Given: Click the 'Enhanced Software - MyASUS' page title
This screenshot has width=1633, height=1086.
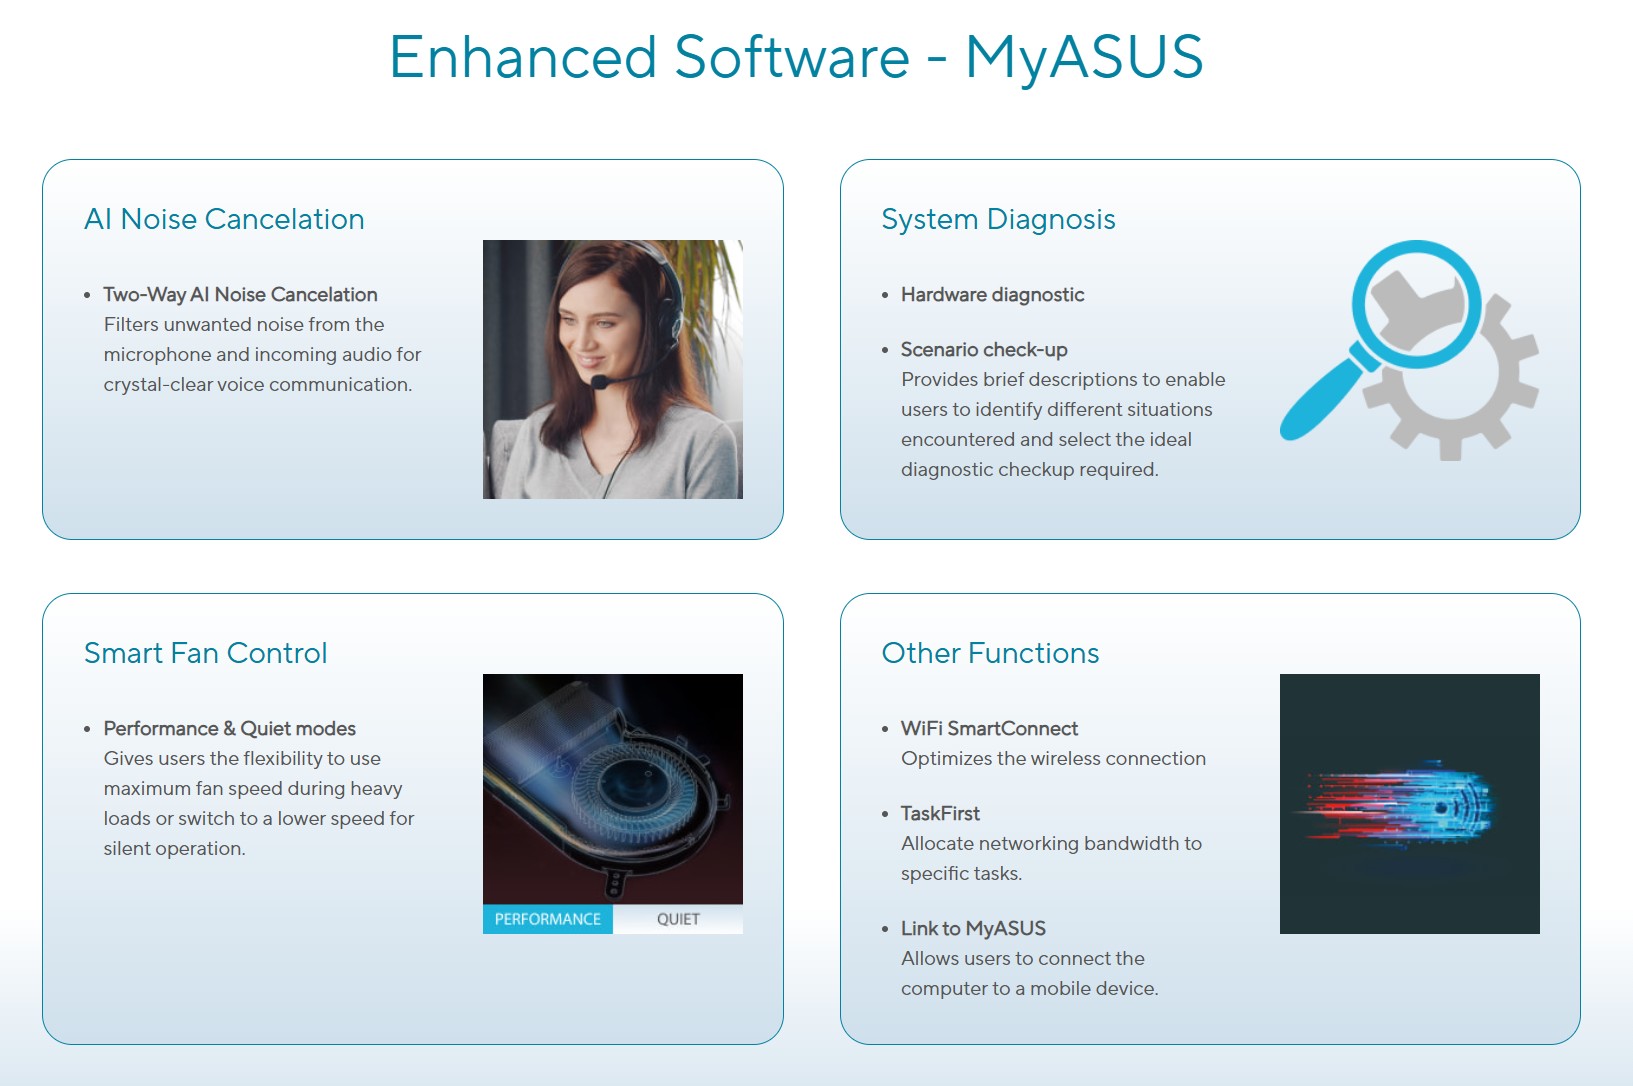Looking at the screenshot, I should coord(796,57).
